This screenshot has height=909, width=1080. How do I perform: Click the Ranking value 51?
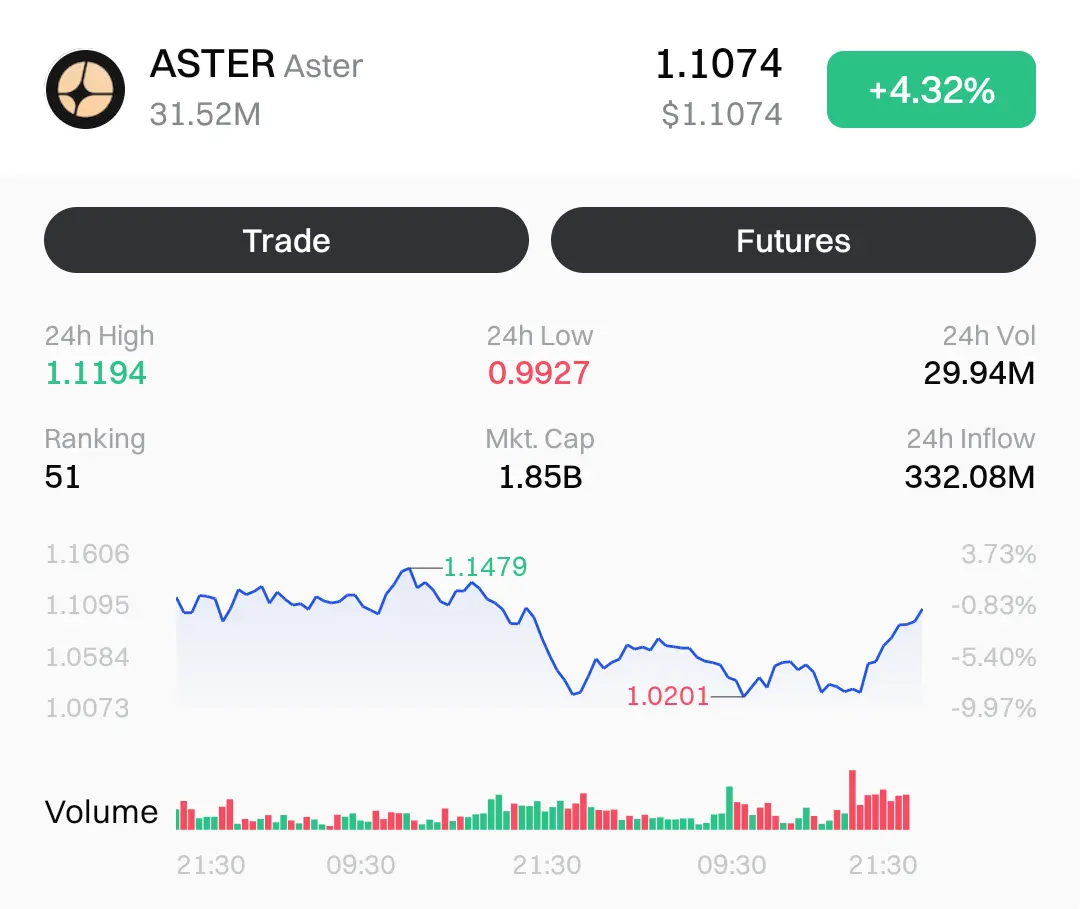[x=62, y=477]
